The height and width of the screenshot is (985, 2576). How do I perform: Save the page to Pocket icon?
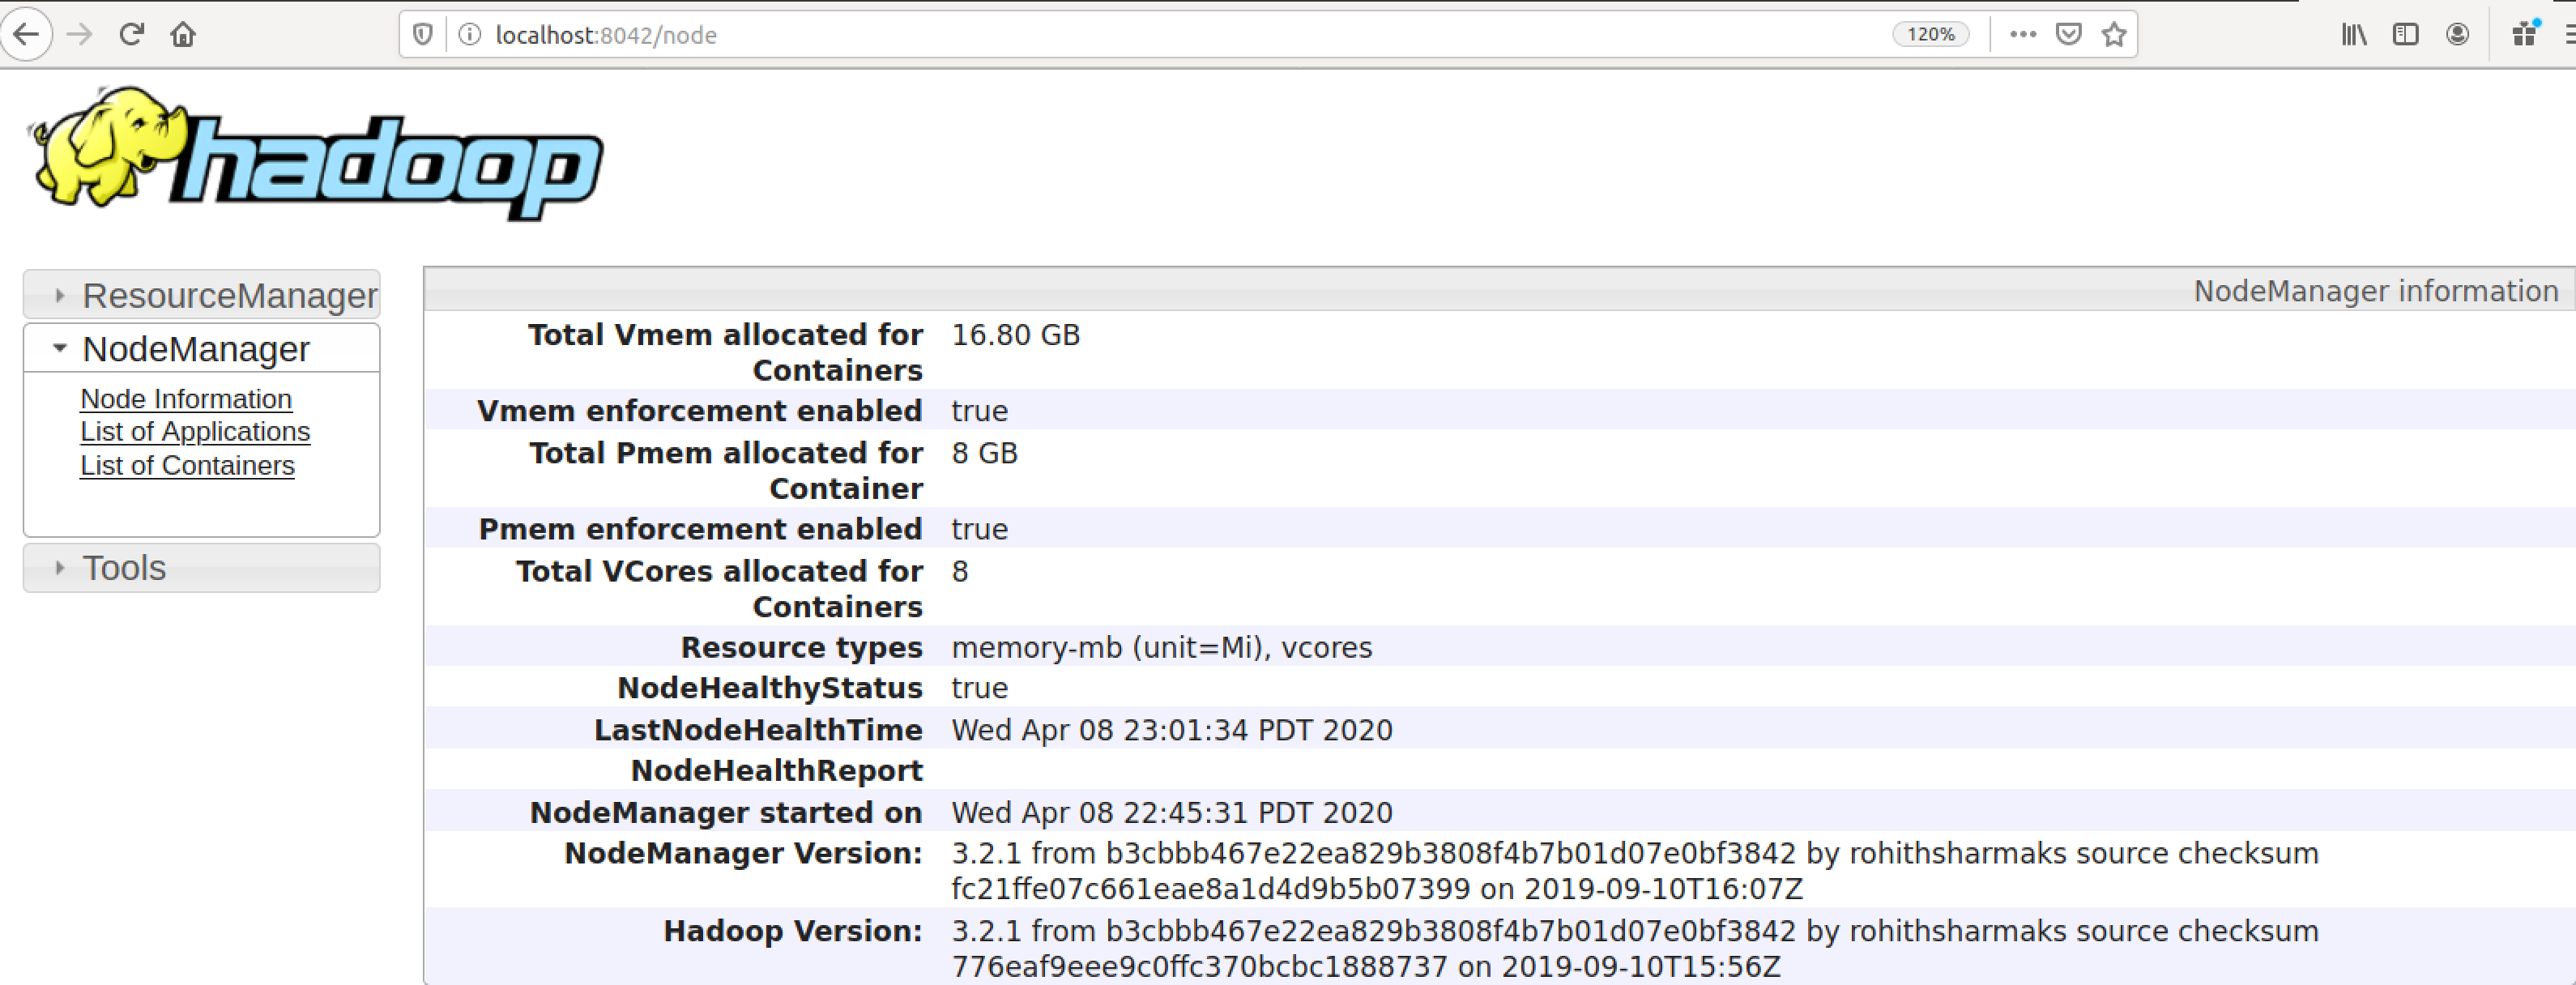pyautogui.click(x=2068, y=35)
